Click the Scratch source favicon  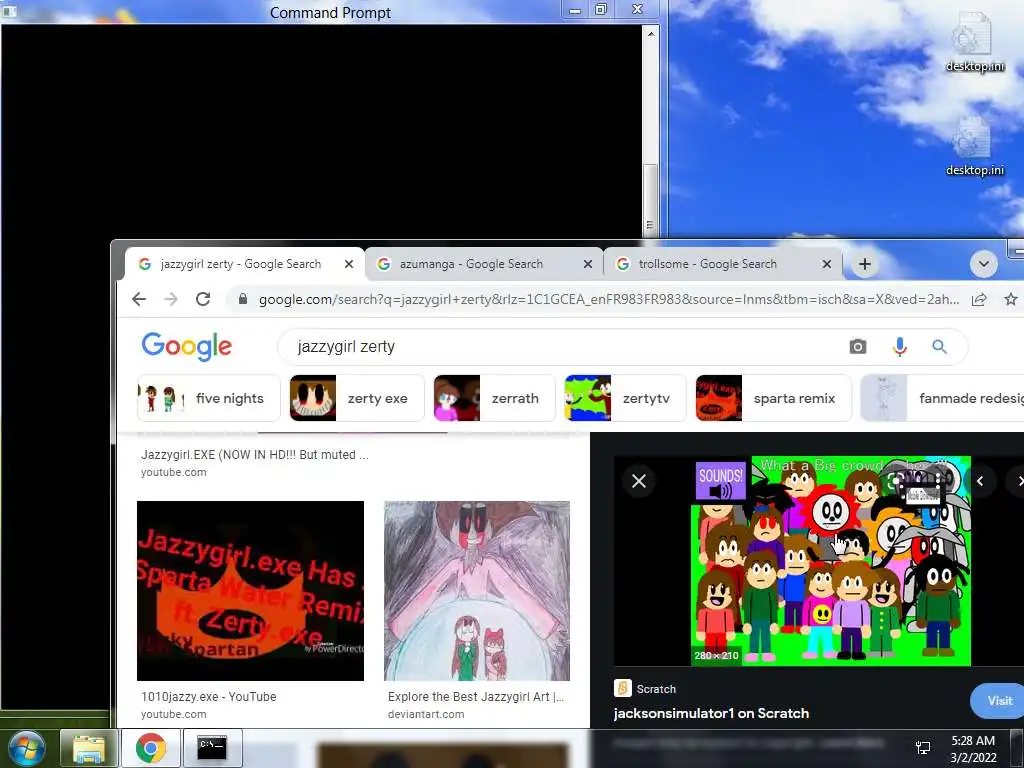pos(622,688)
